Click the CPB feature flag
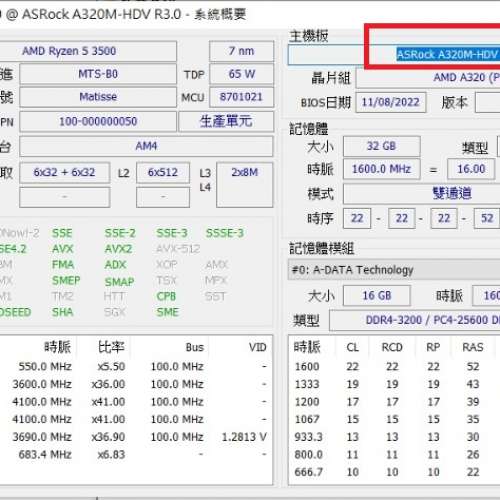The height and width of the screenshot is (500, 500). 166,296
